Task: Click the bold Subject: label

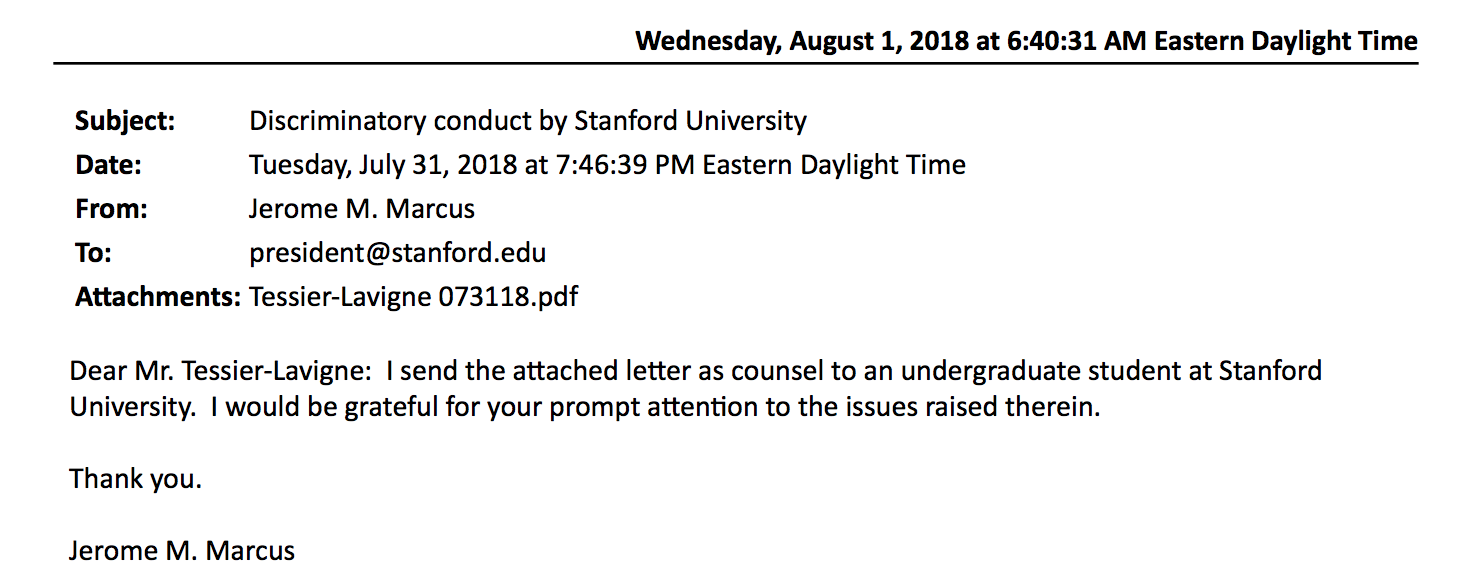Action: click(x=125, y=121)
